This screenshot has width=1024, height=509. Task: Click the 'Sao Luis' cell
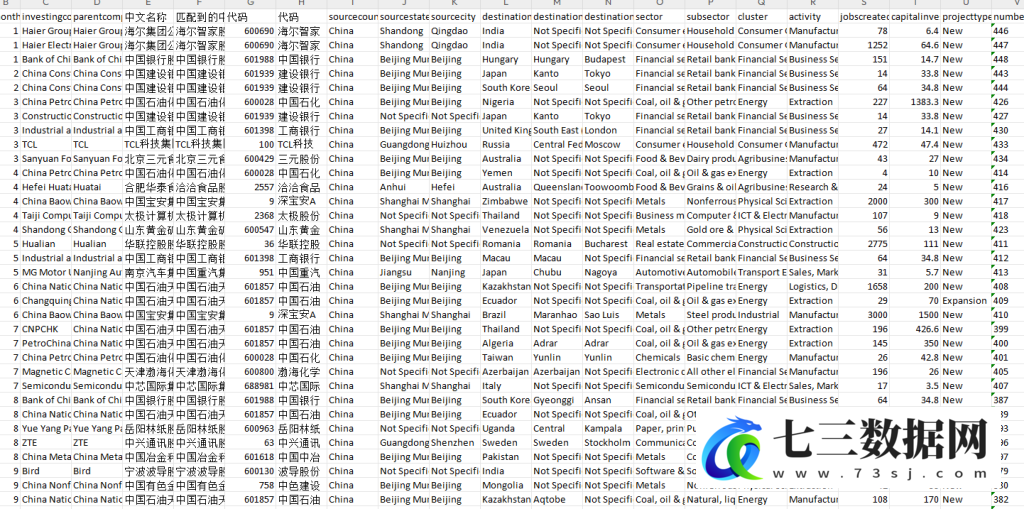(x=608, y=315)
